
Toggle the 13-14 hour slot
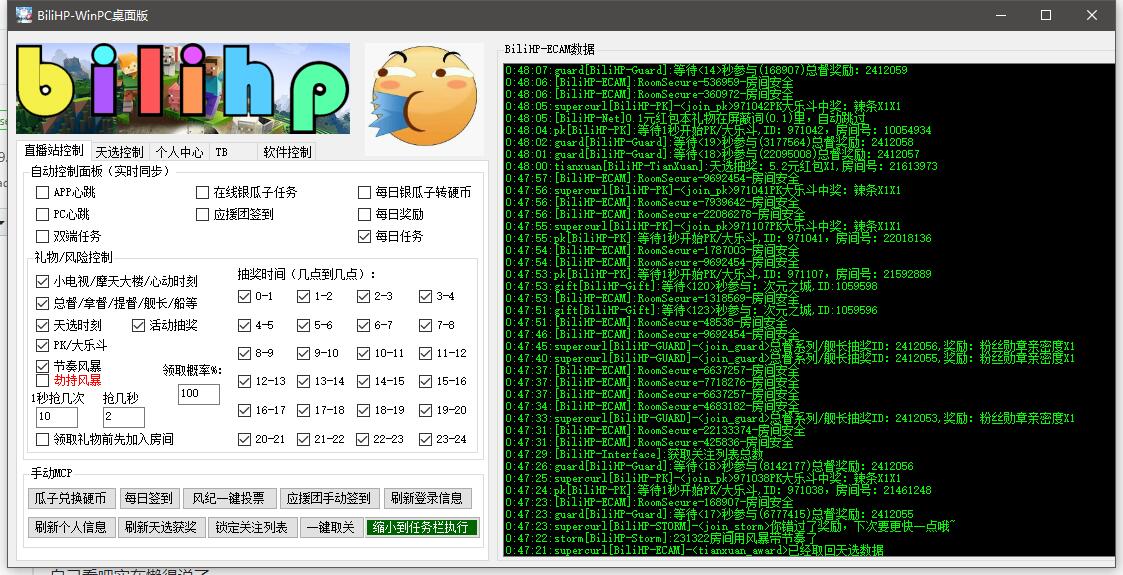pos(304,381)
